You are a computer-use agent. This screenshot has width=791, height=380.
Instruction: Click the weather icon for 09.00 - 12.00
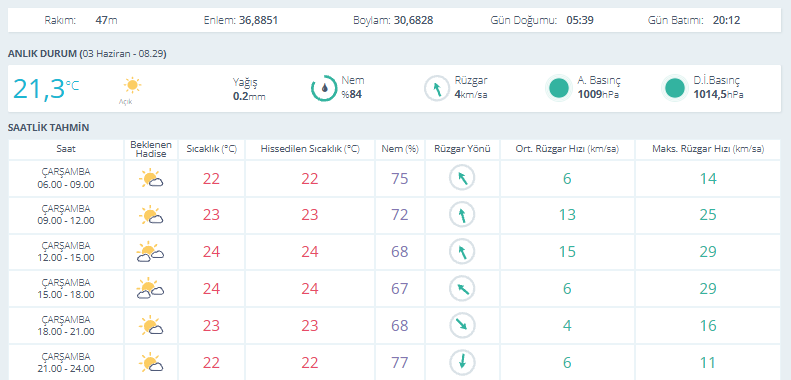pyautogui.click(x=150, y=215)
